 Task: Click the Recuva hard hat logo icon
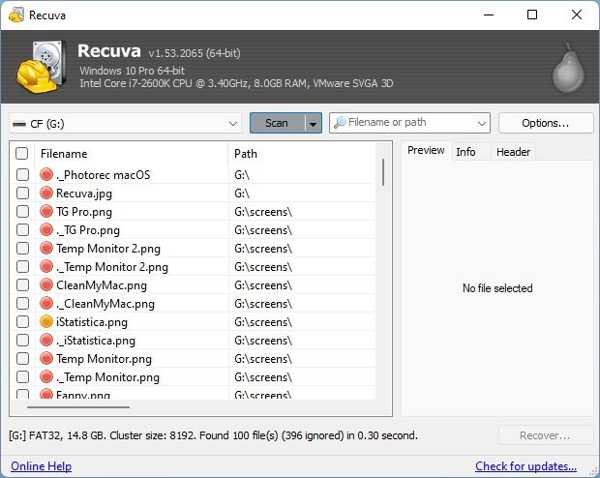click(41, 67)
